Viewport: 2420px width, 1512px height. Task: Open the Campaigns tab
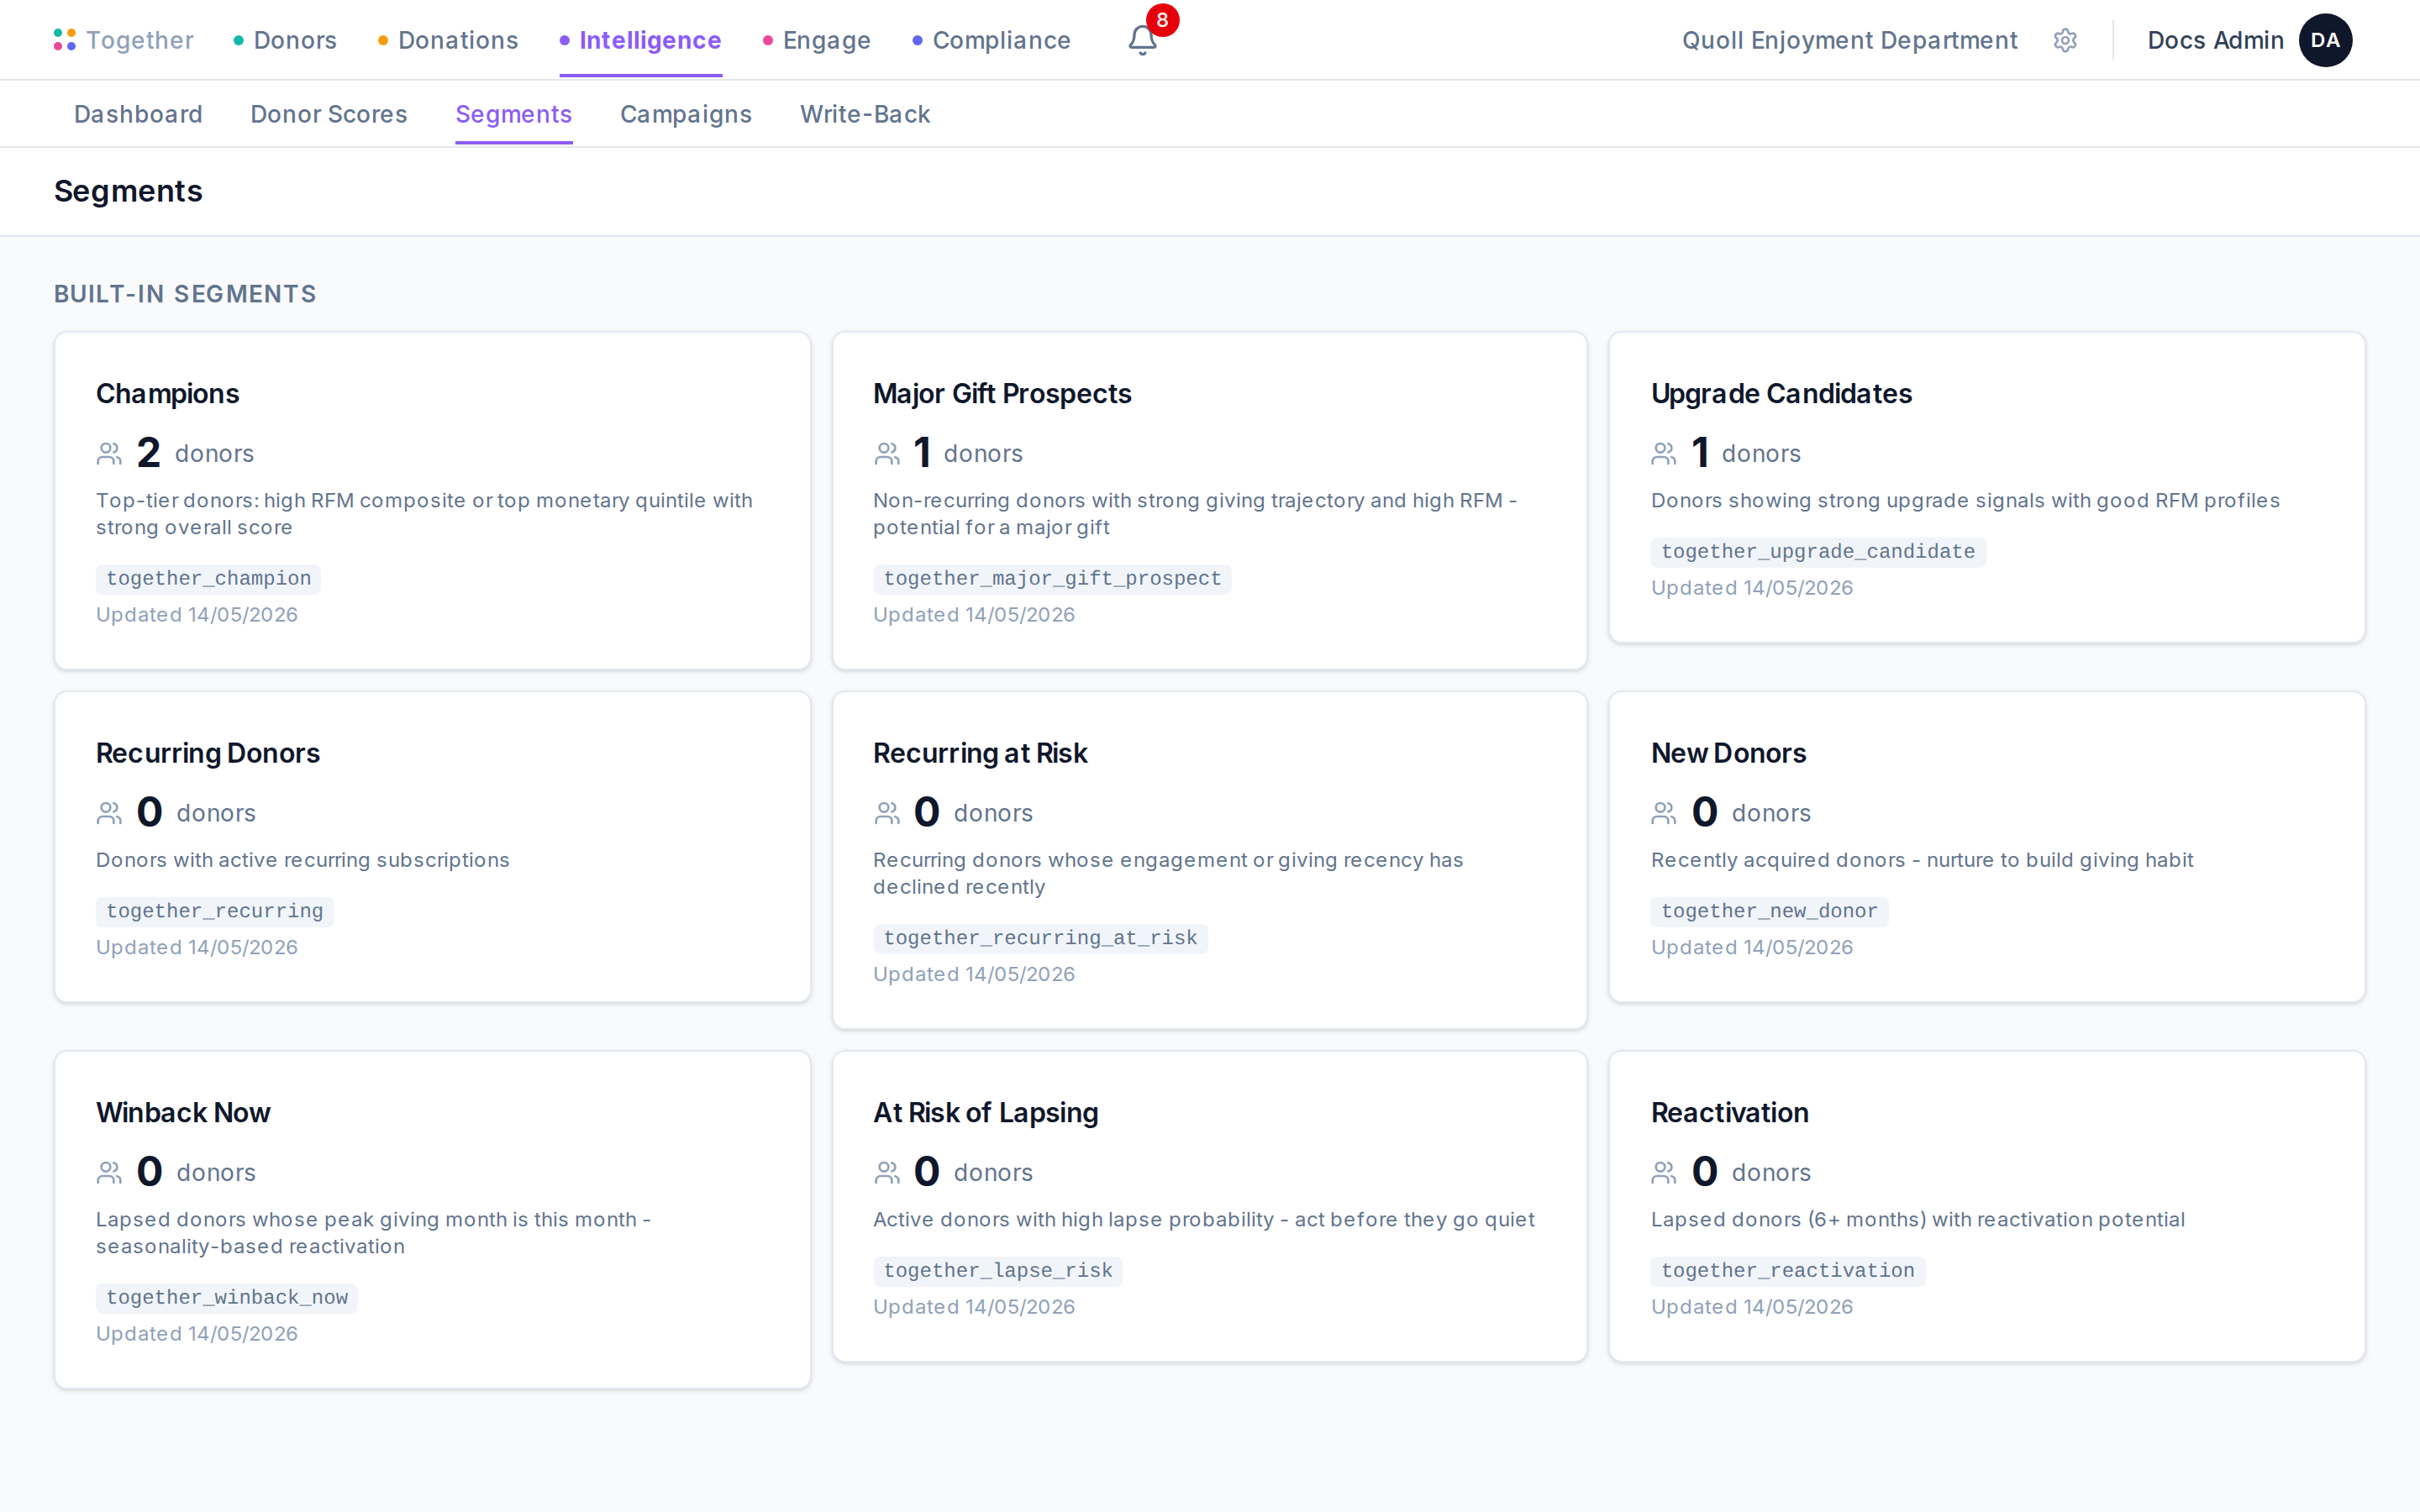[686, 114]
